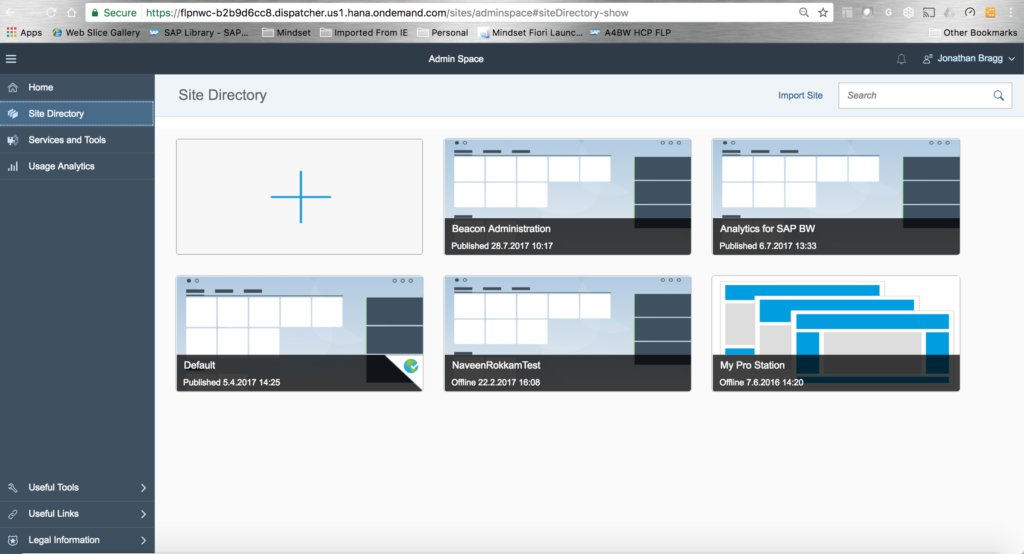This screenshot has height=554, width=1024.
Task: Click the browser reload button
Action: point(50,12)
